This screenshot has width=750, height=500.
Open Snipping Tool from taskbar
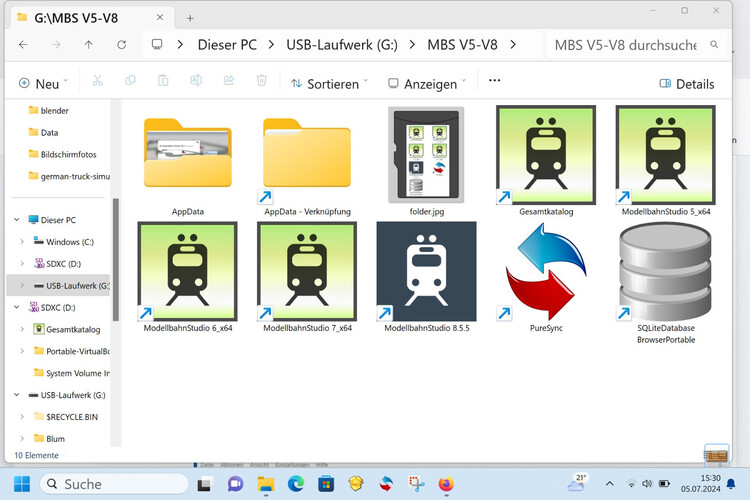[416, 484]
